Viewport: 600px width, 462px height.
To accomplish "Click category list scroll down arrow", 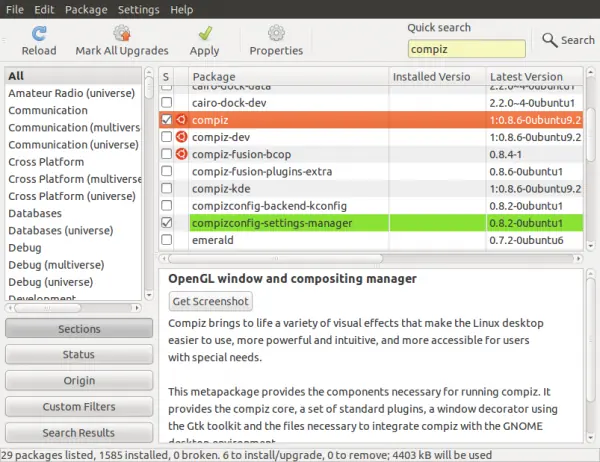I will [149, 295].
